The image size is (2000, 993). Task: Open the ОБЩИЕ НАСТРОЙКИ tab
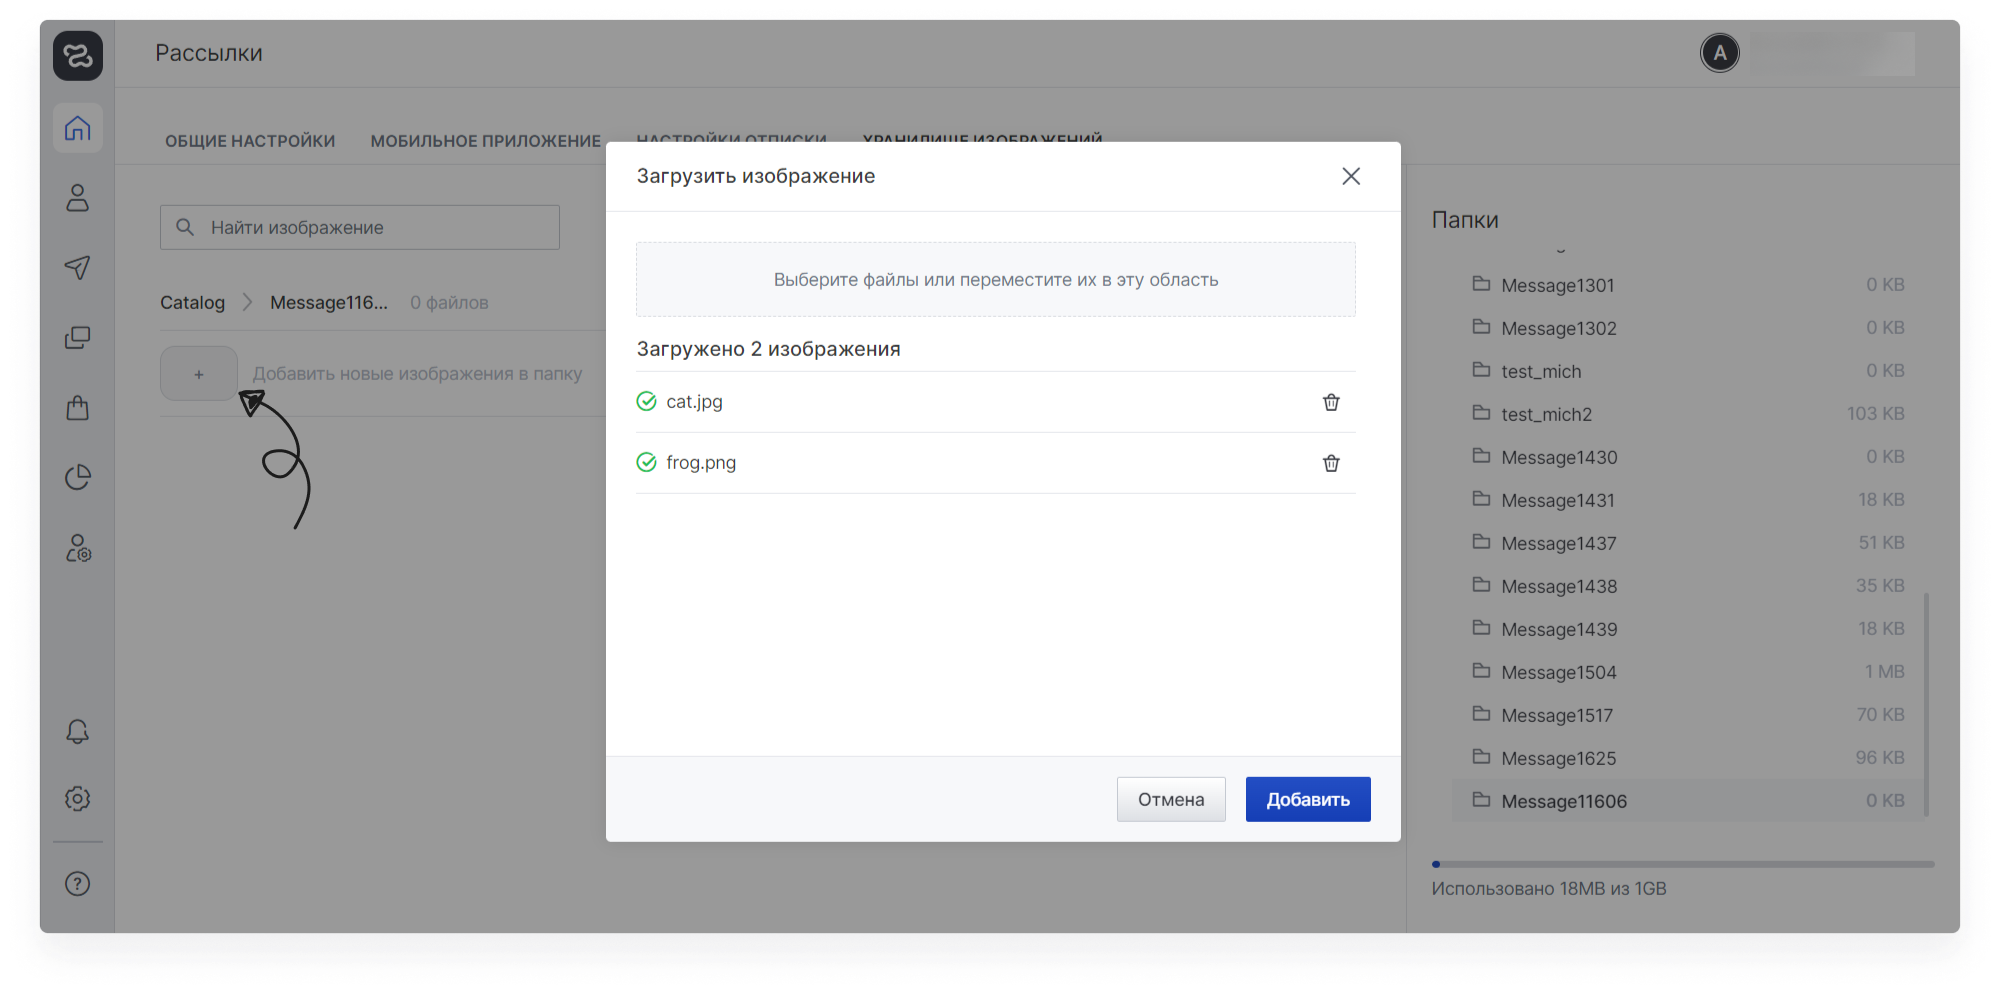(250, 141)
